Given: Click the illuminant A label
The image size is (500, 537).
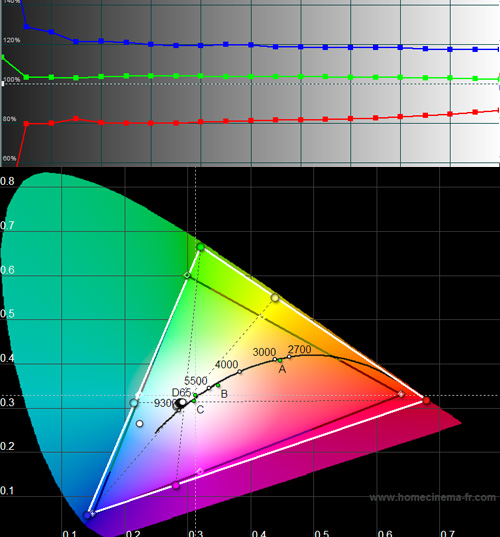Looking at the screenshot, I should (282, 369).
